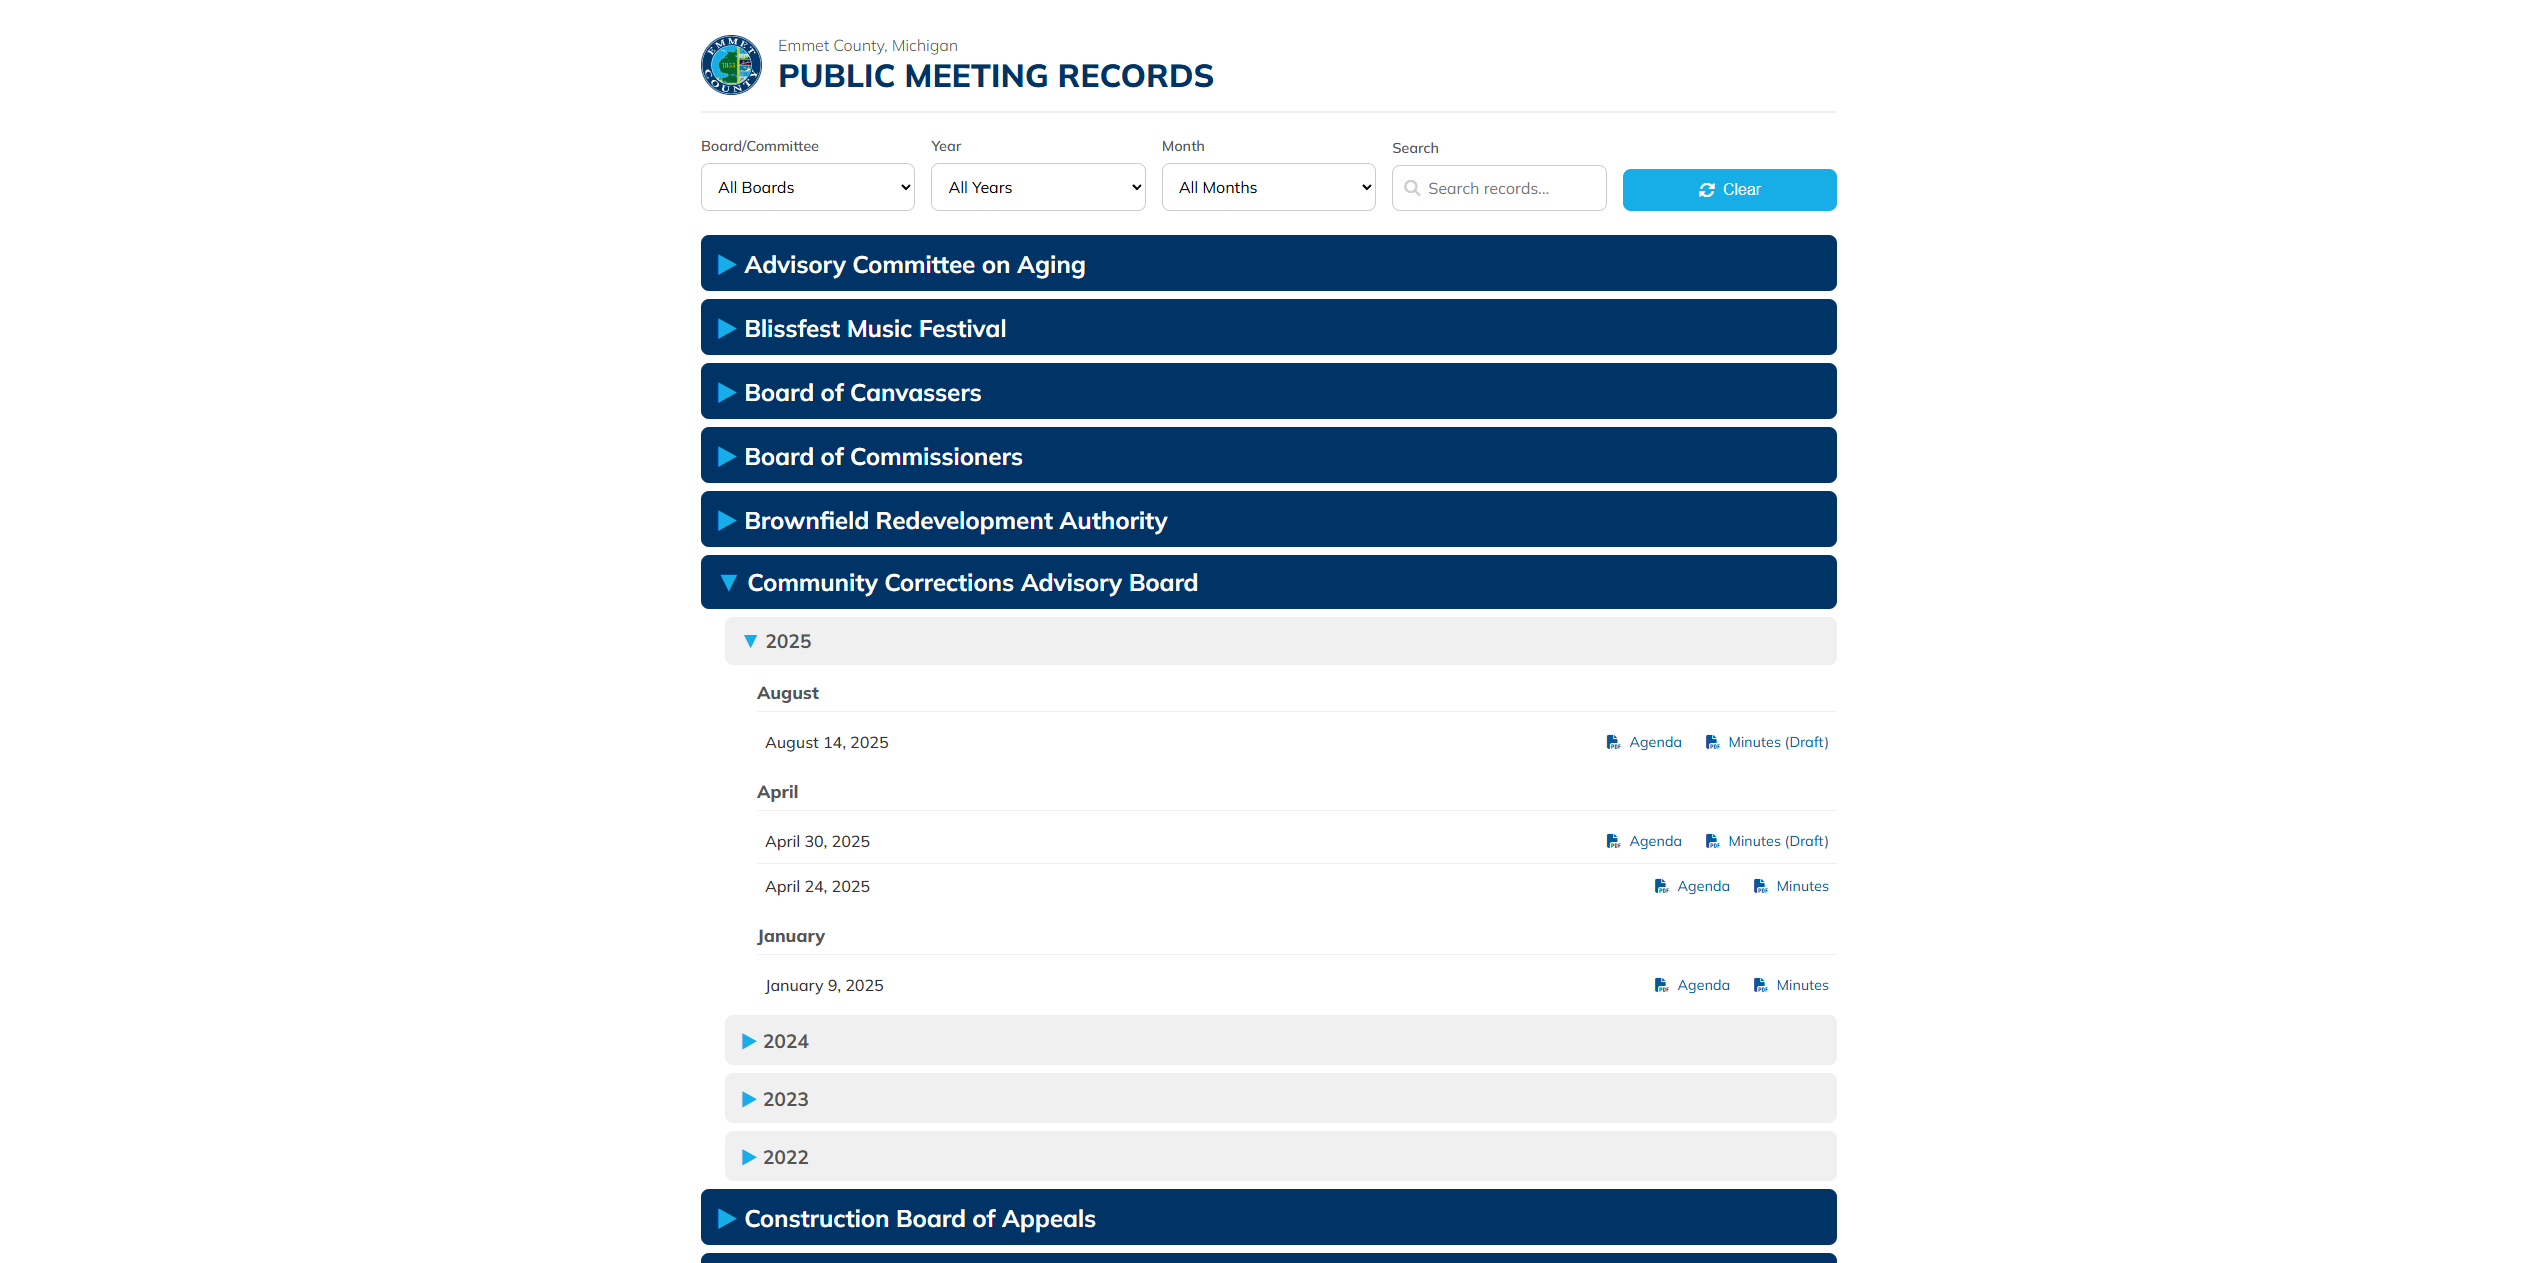Click the PDF icon next to April 30 Agenda
The width and height of the screenshot is (2537, 1263).
click(x=1613, y=841)
